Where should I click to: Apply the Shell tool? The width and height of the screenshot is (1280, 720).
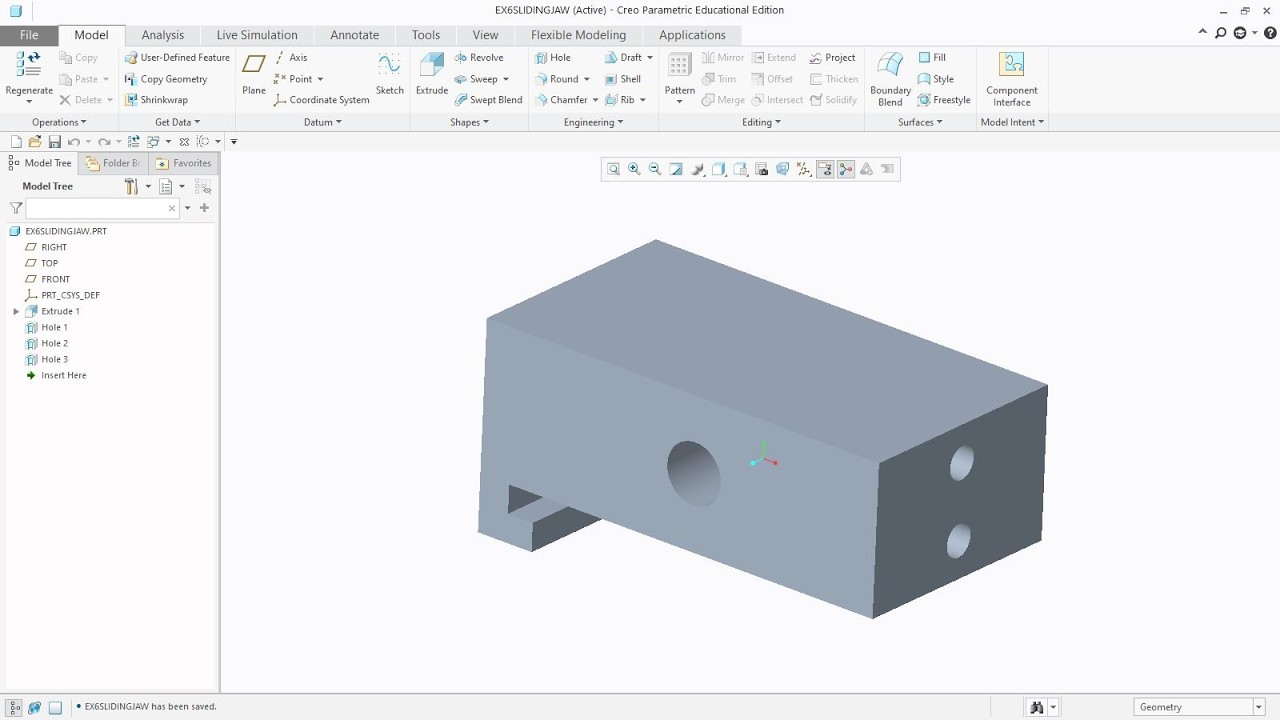pyautogui.click(x=622, y=79)
